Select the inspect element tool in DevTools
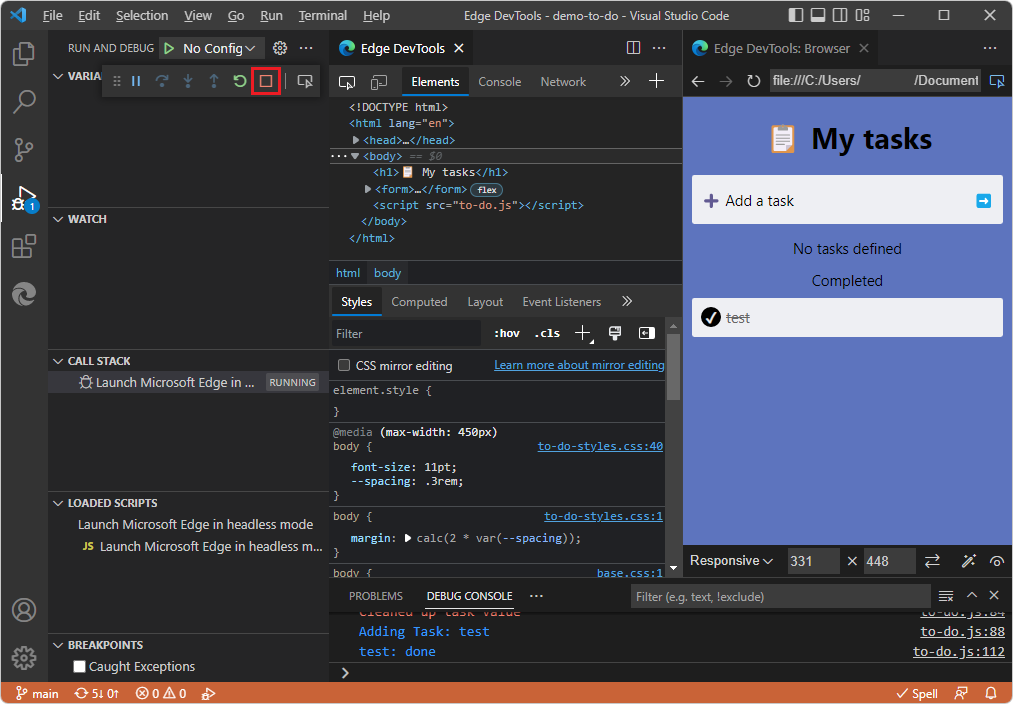Image resolution: width=1013 pixels, height=704 pixels. [347, 81]
